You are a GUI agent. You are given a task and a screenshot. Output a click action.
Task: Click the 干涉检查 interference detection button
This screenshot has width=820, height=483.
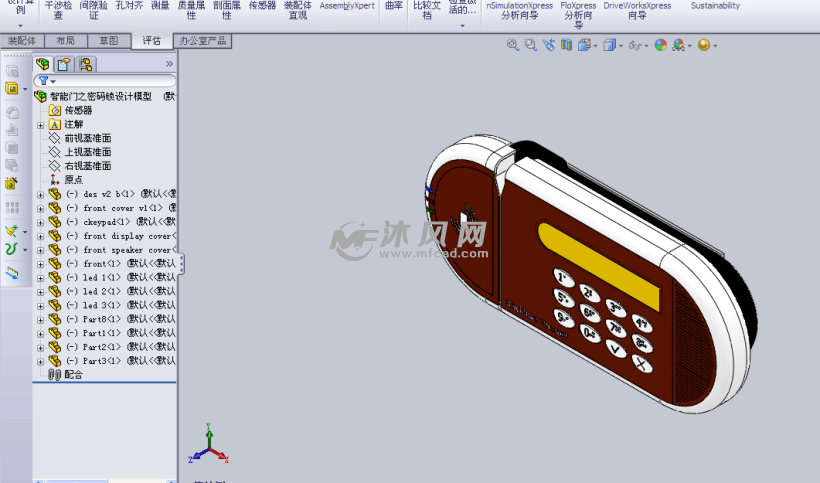58,10
